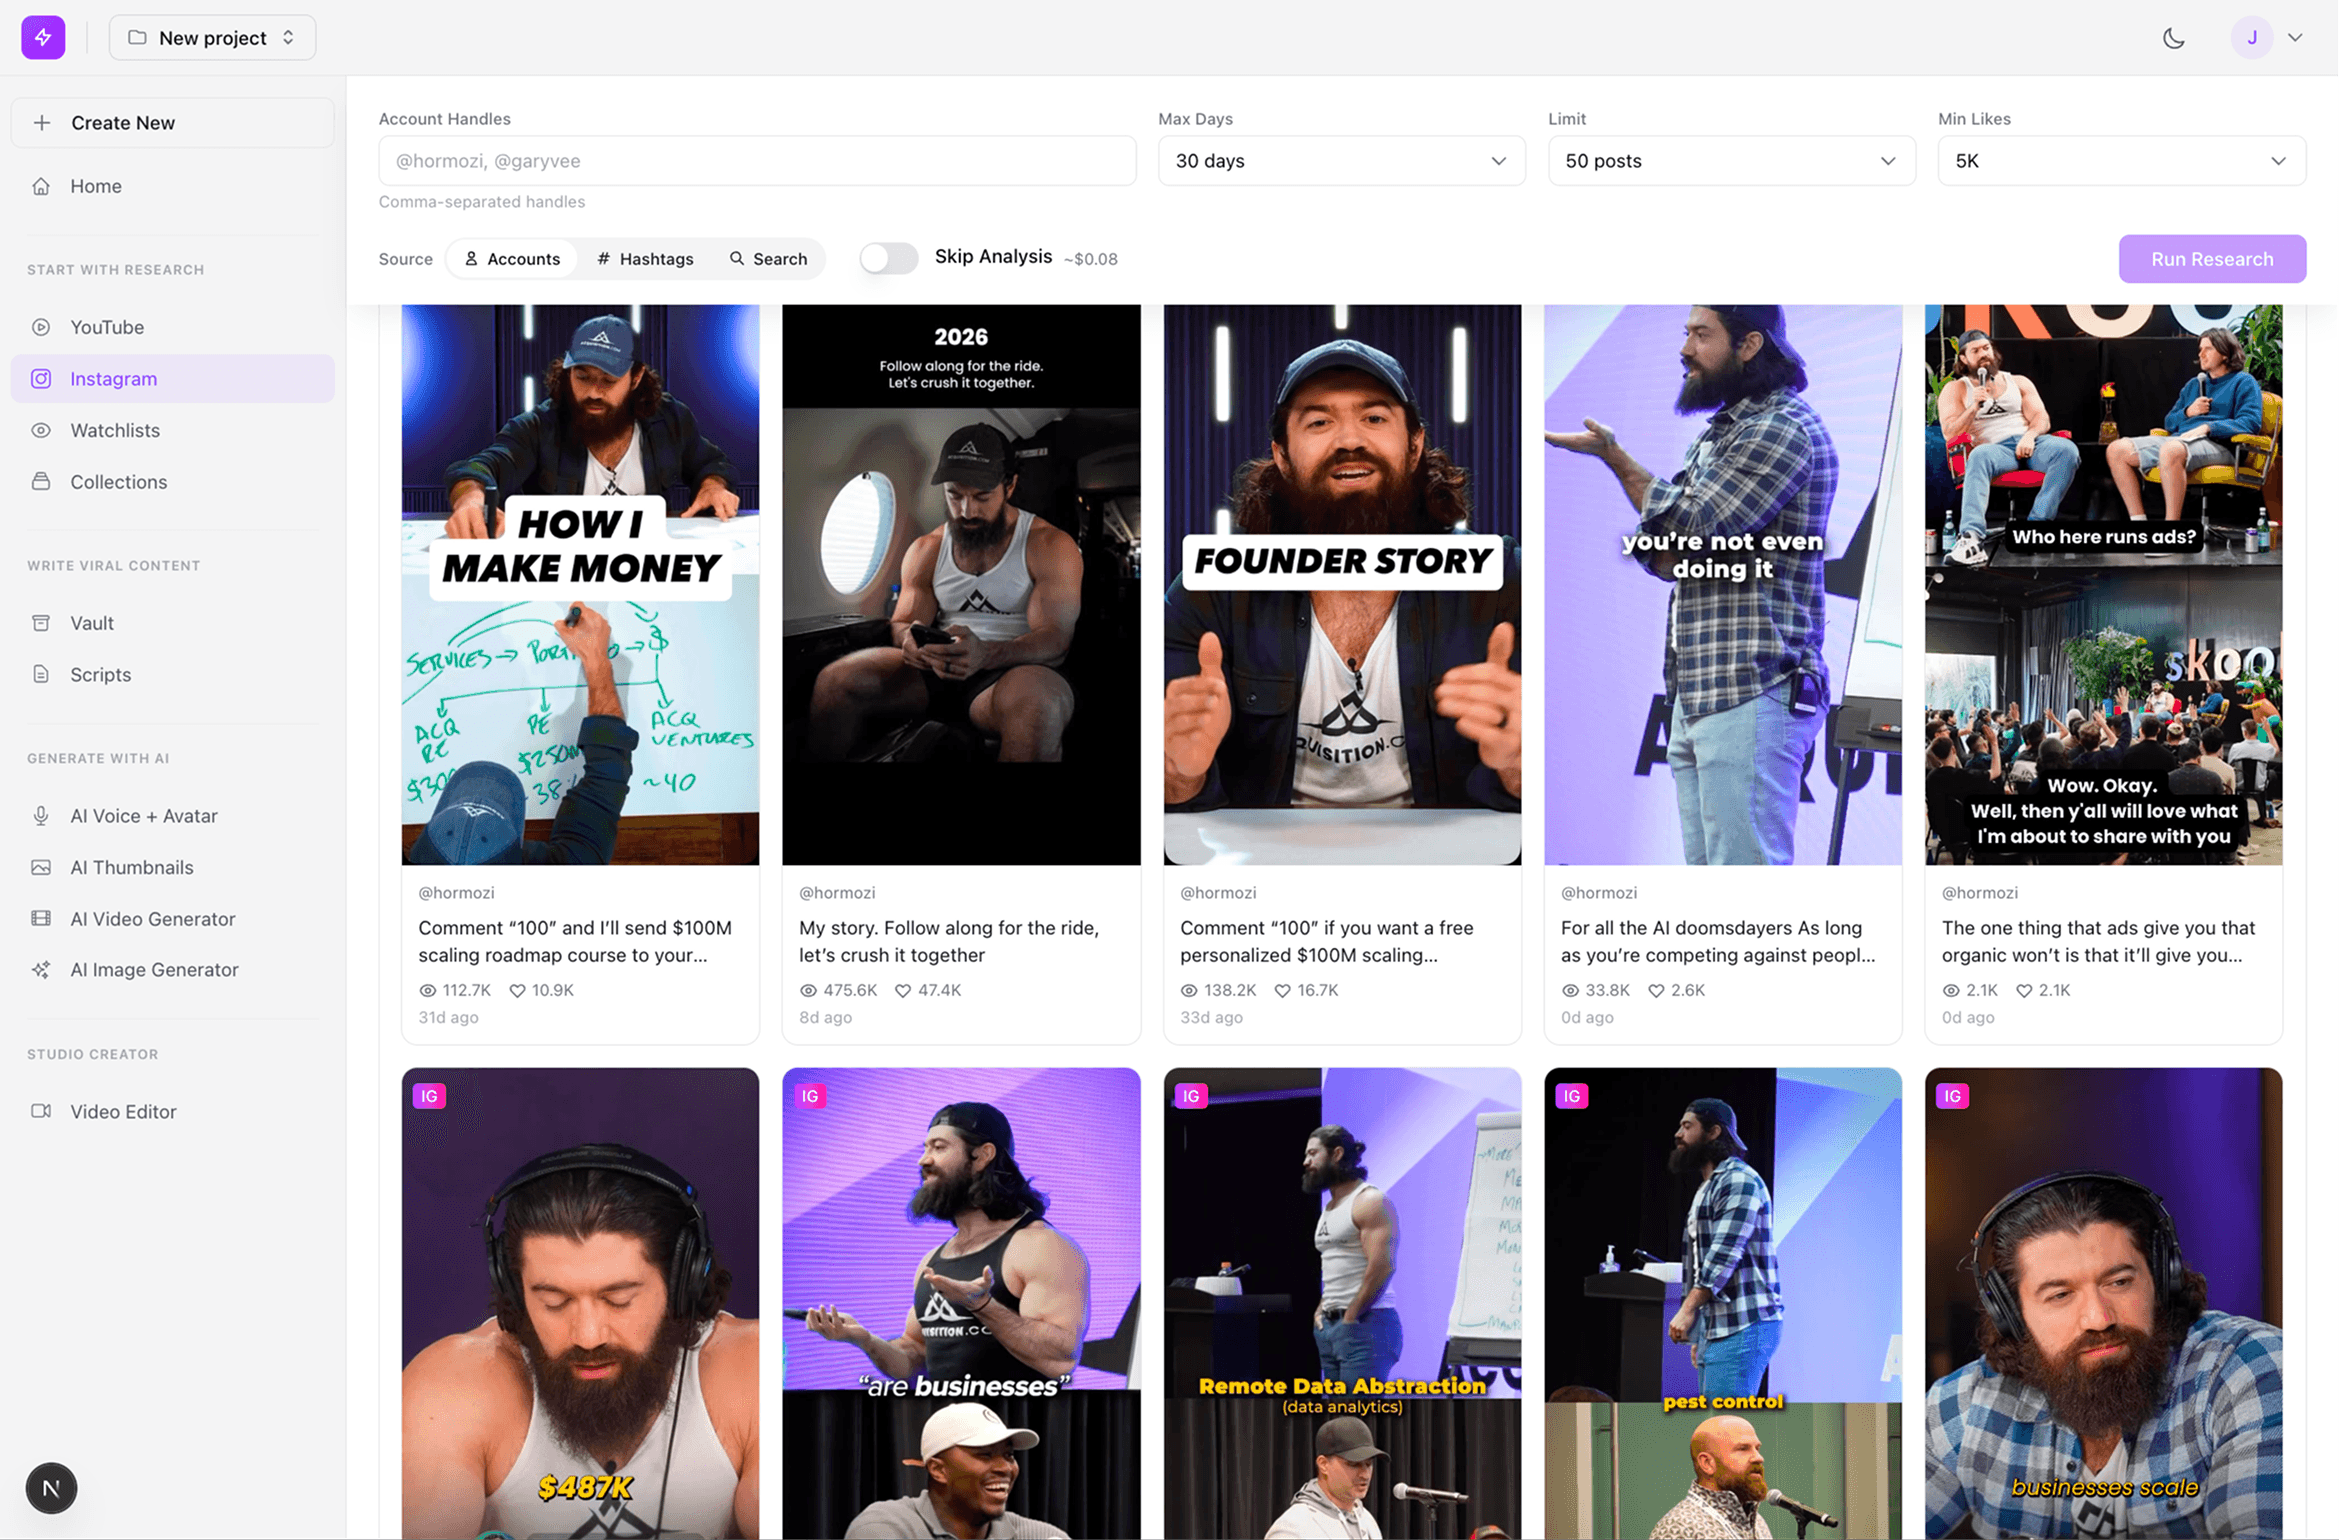The width and height of the screenshot is (2339, 1540).
Task: Open AI Voice + Avatar tool
Action: (x=143, y=816)
